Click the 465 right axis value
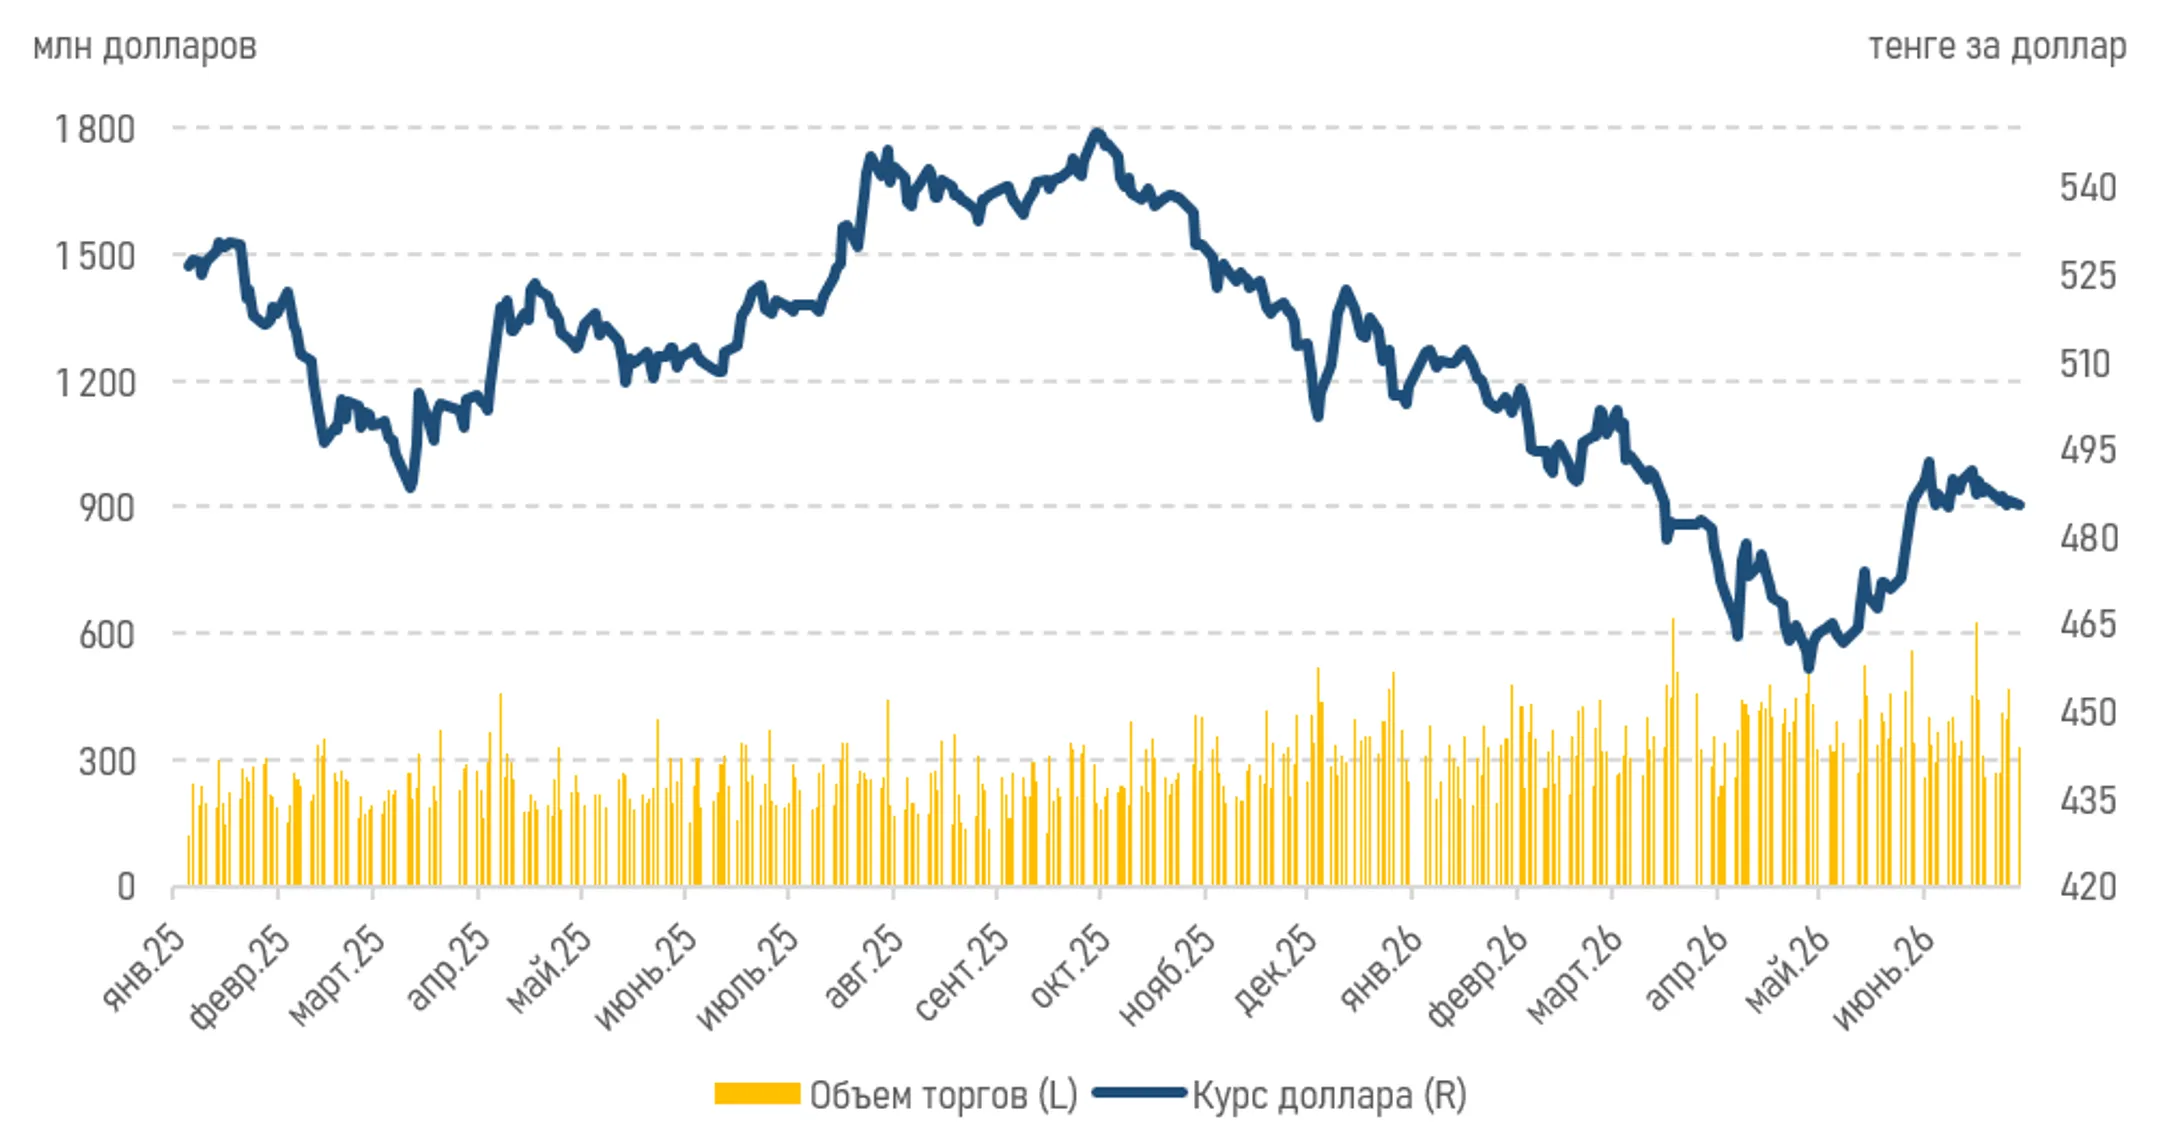This screenshot has width=2160, height=1145. point(2088,624)
